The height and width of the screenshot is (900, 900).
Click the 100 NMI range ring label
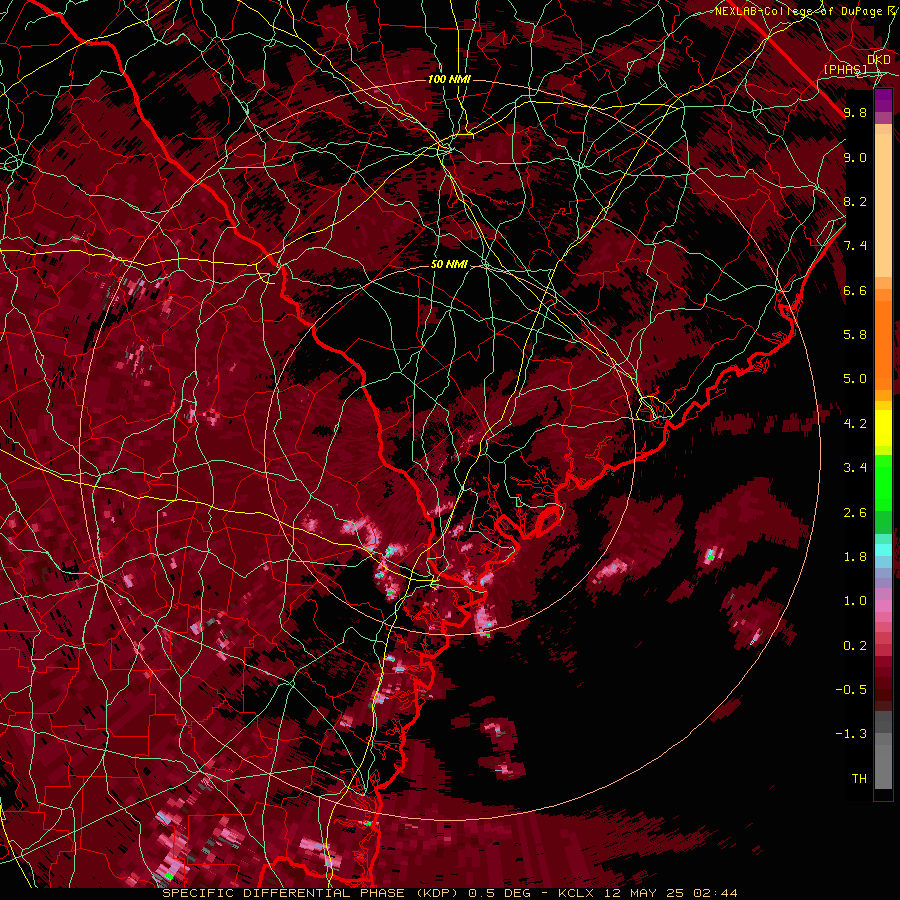click(x=449, y=79)
